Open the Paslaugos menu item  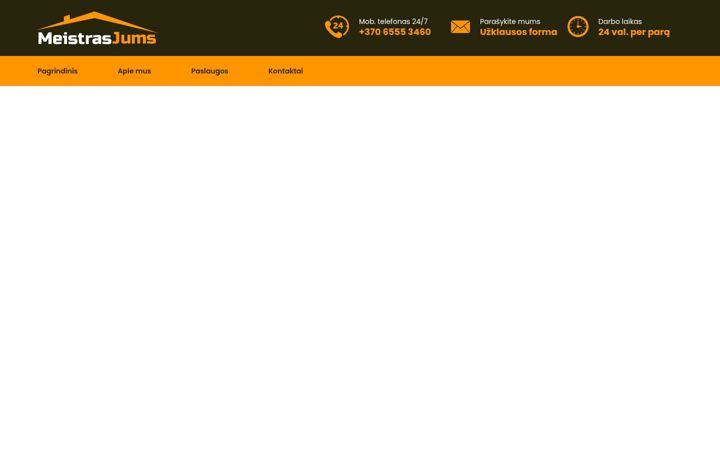click(209, 71)
